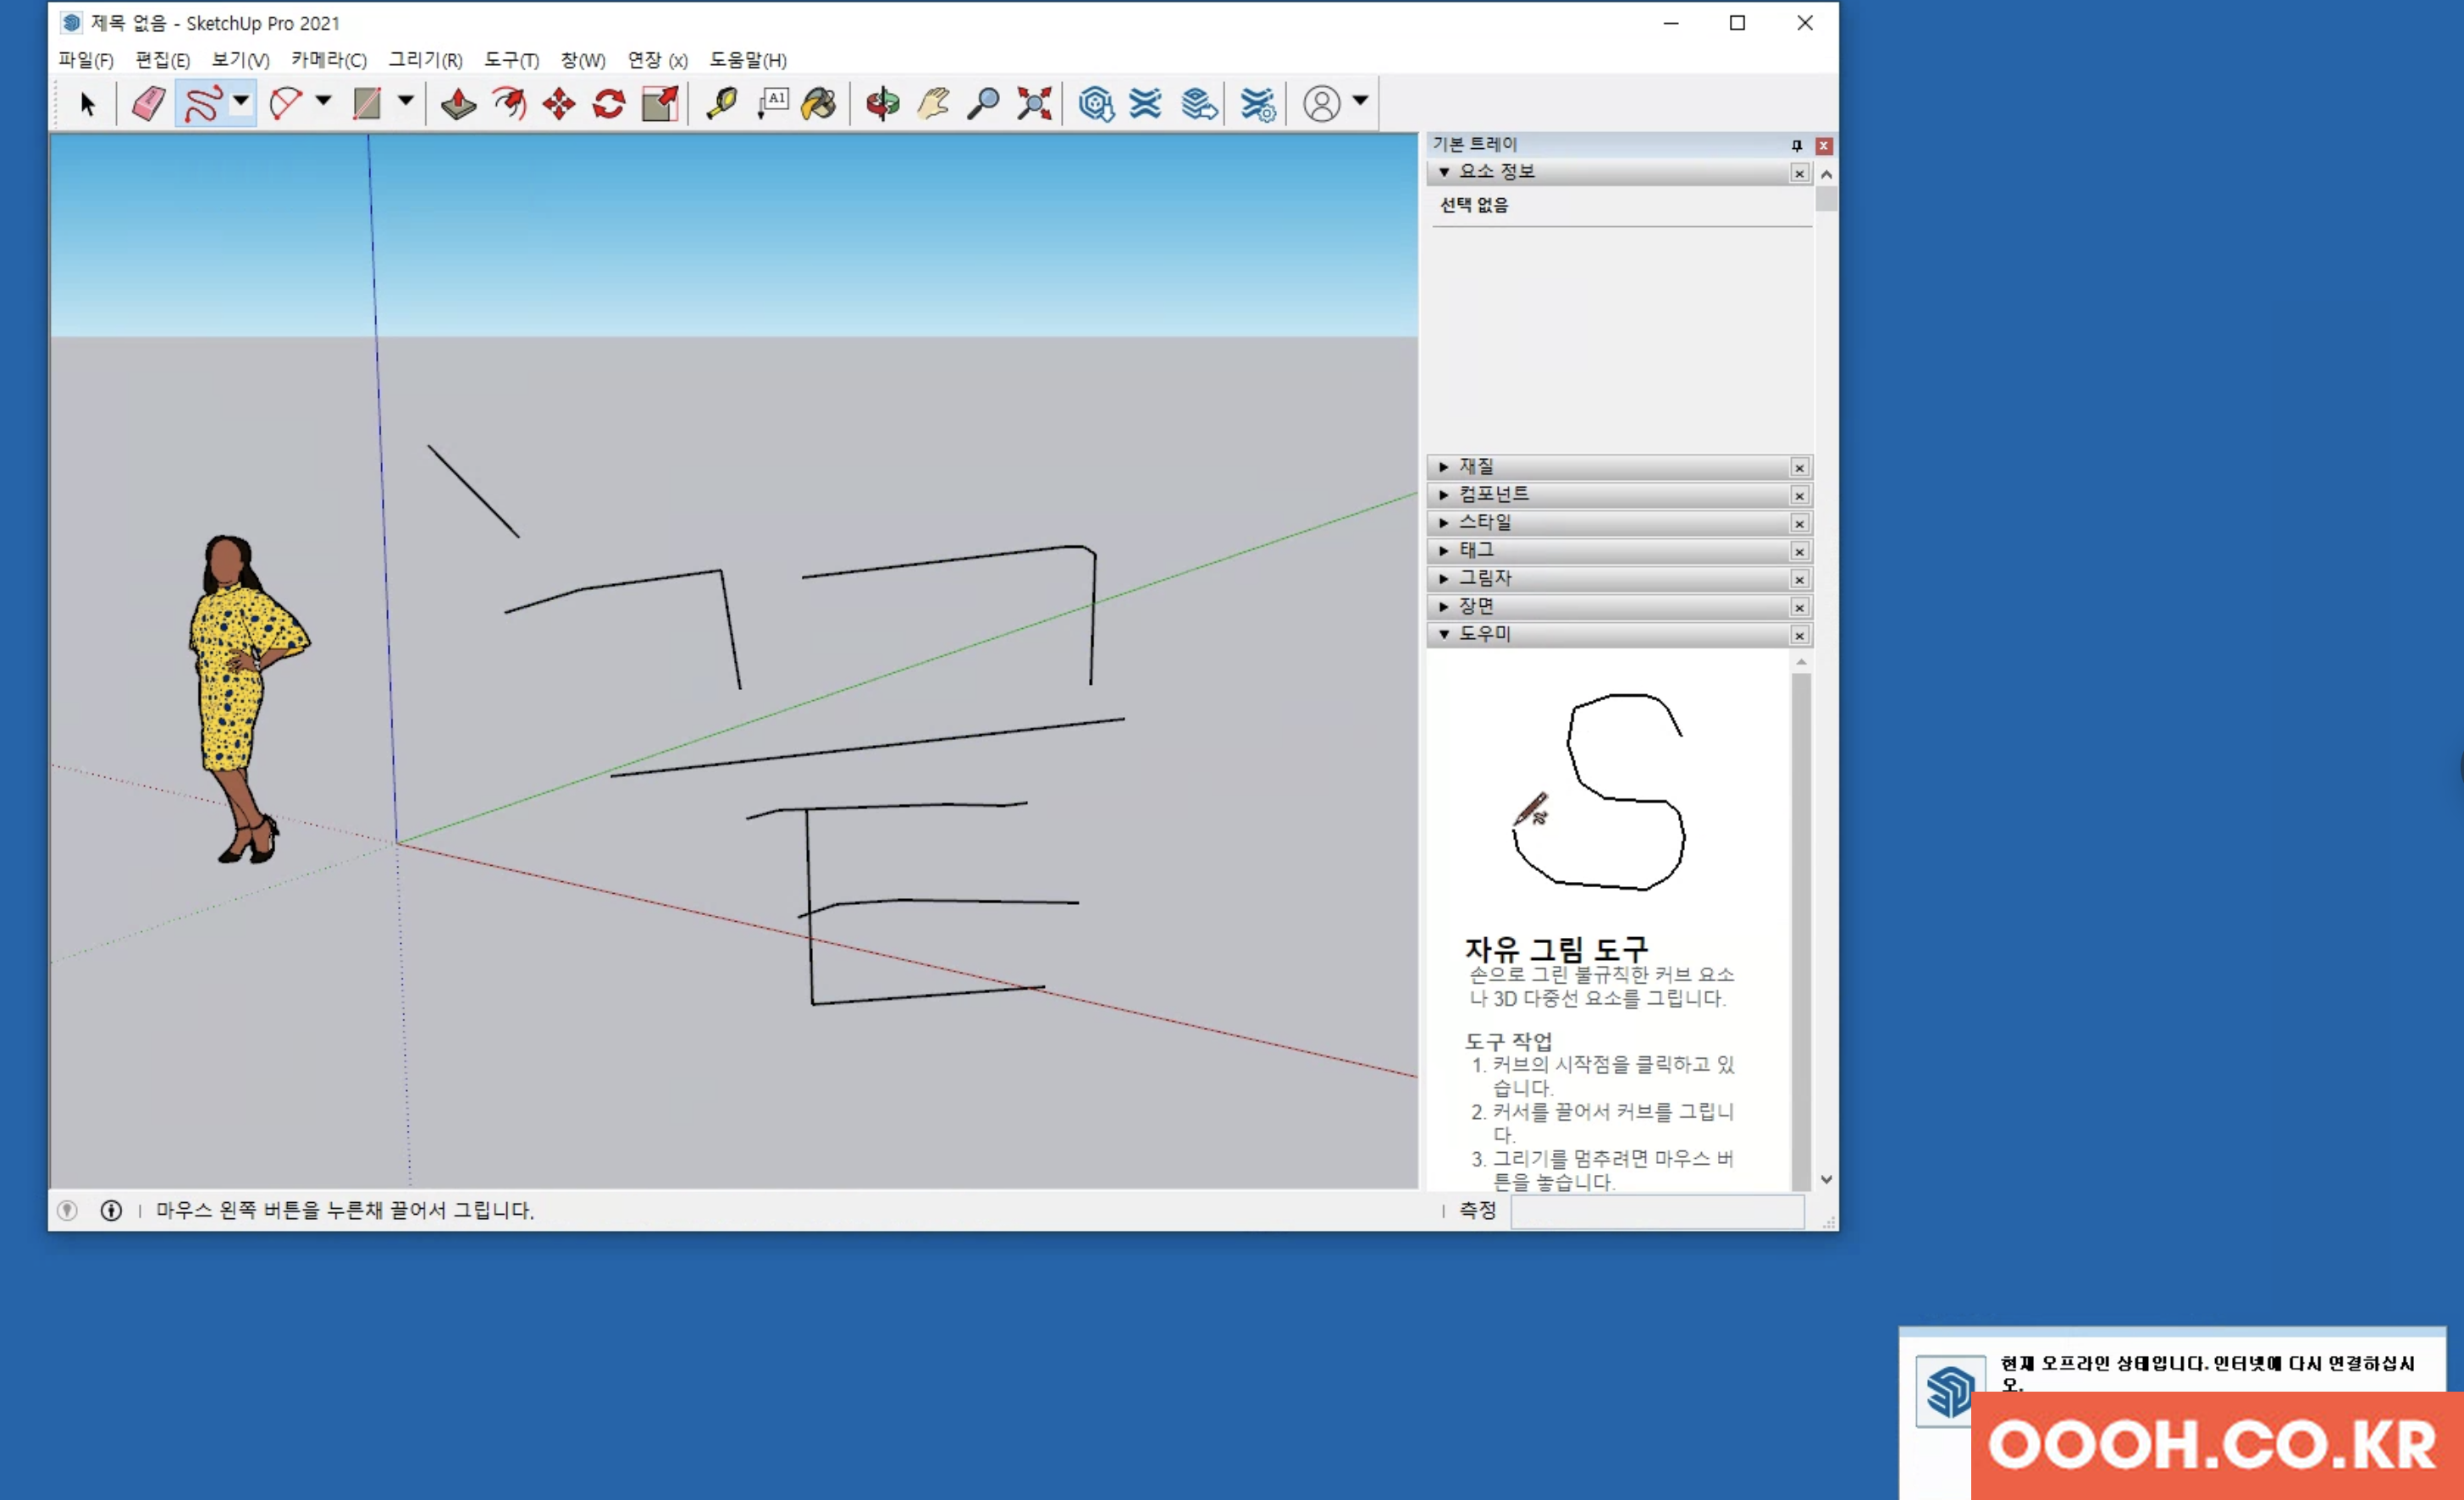Select the Paint Bucket tool

point(819,104)
